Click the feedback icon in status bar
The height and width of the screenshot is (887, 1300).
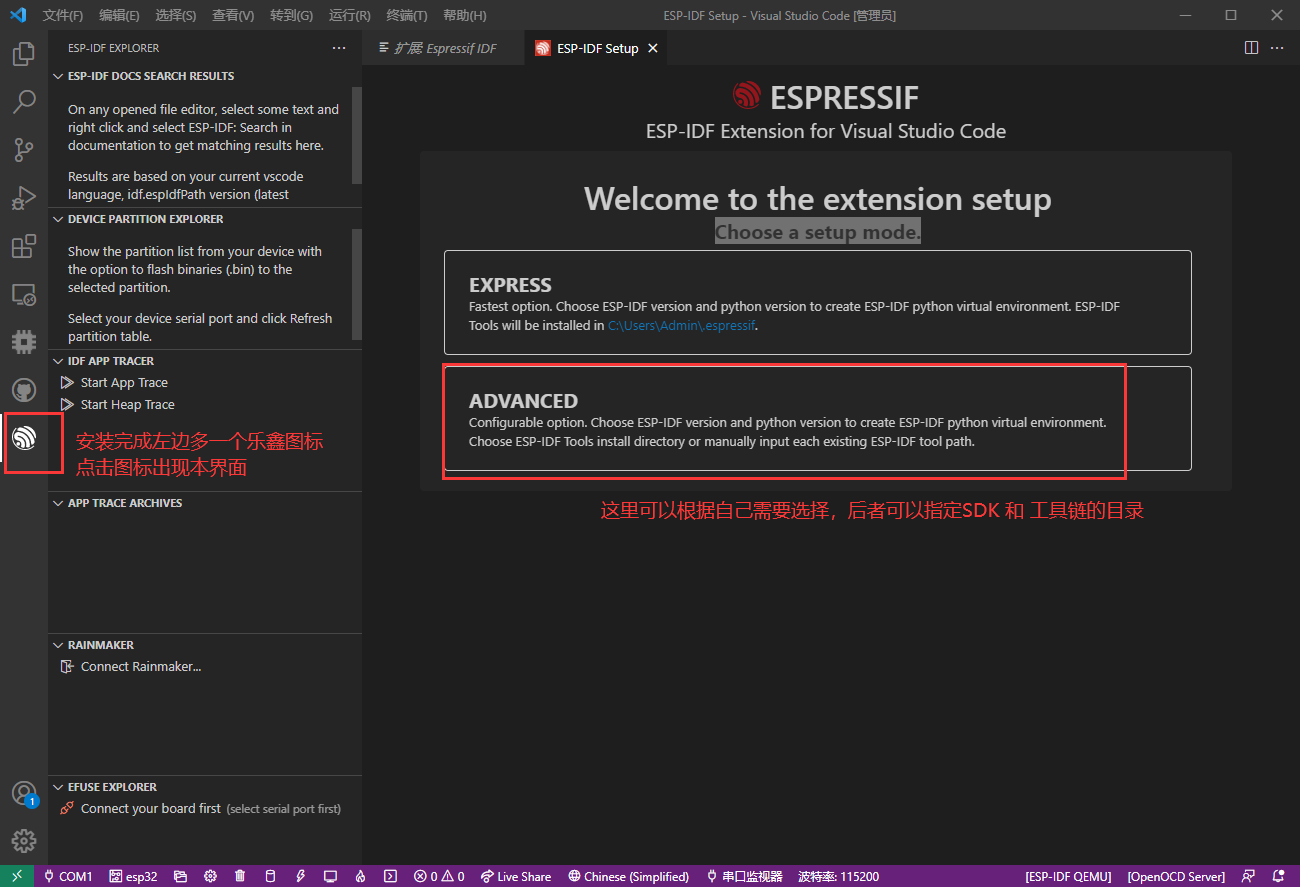1248,876
